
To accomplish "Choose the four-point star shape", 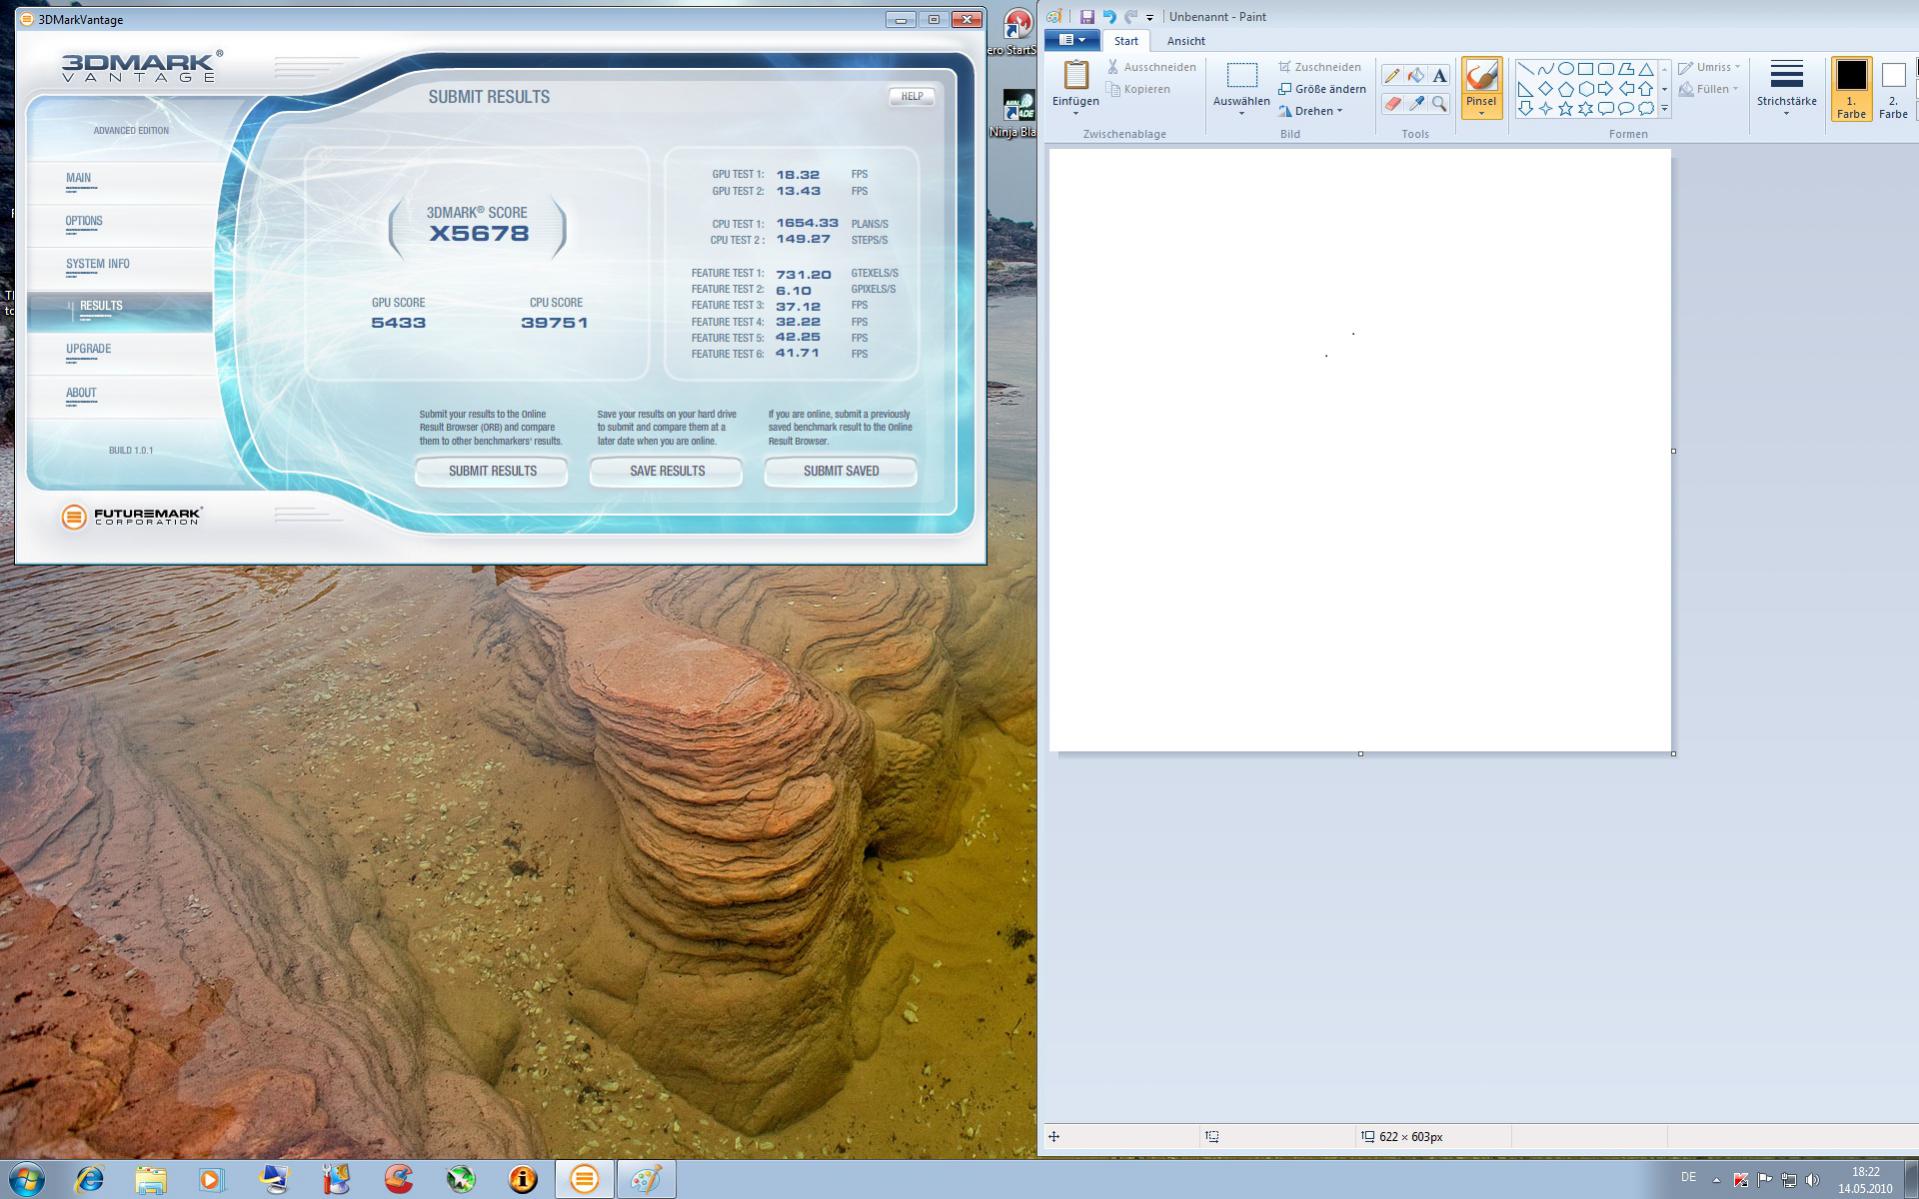I will [x=1546, y=108].
